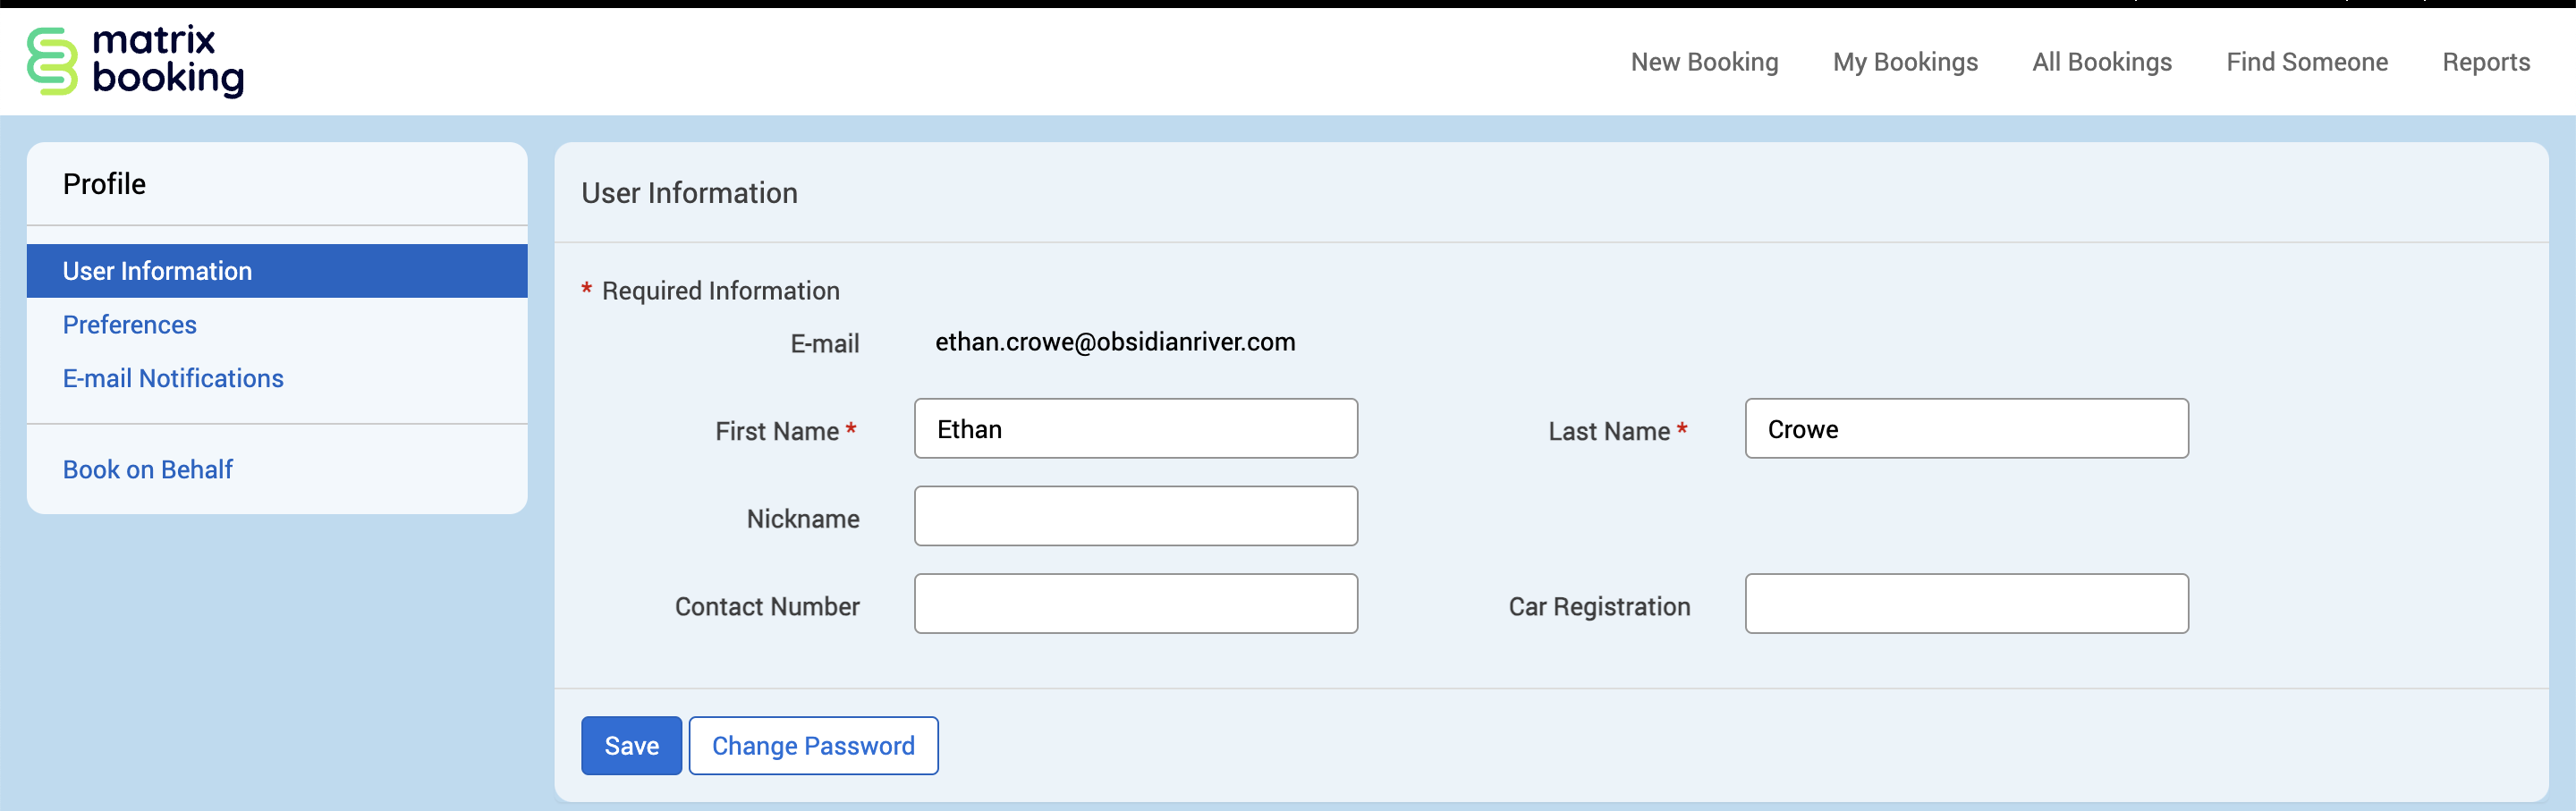The width and height of the screenshot is (2576, 811).
Task: Click the ethan.crowe e-mail address text
Action: click(x=1114, y=342)
